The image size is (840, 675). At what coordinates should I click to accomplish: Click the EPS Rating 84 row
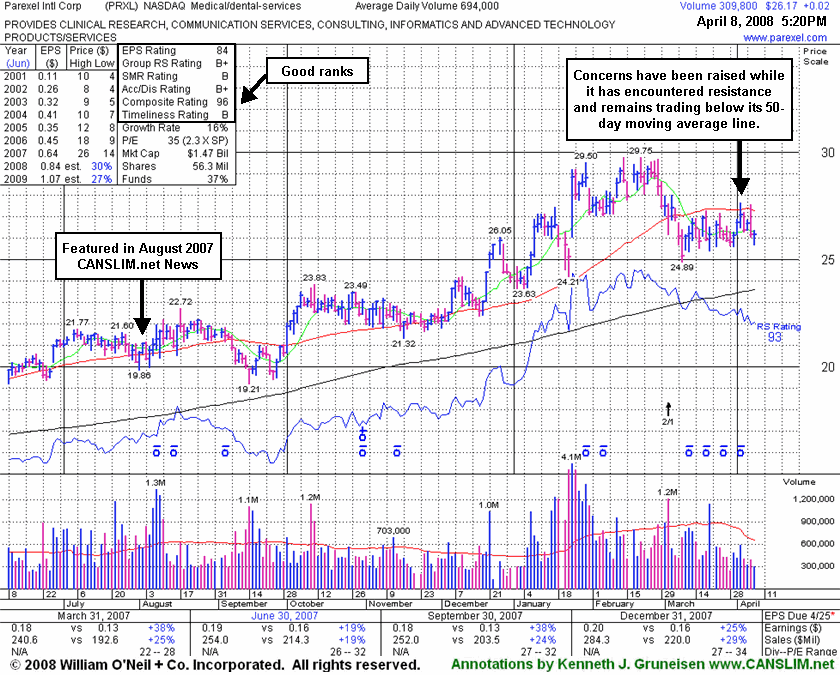point(175,51)
